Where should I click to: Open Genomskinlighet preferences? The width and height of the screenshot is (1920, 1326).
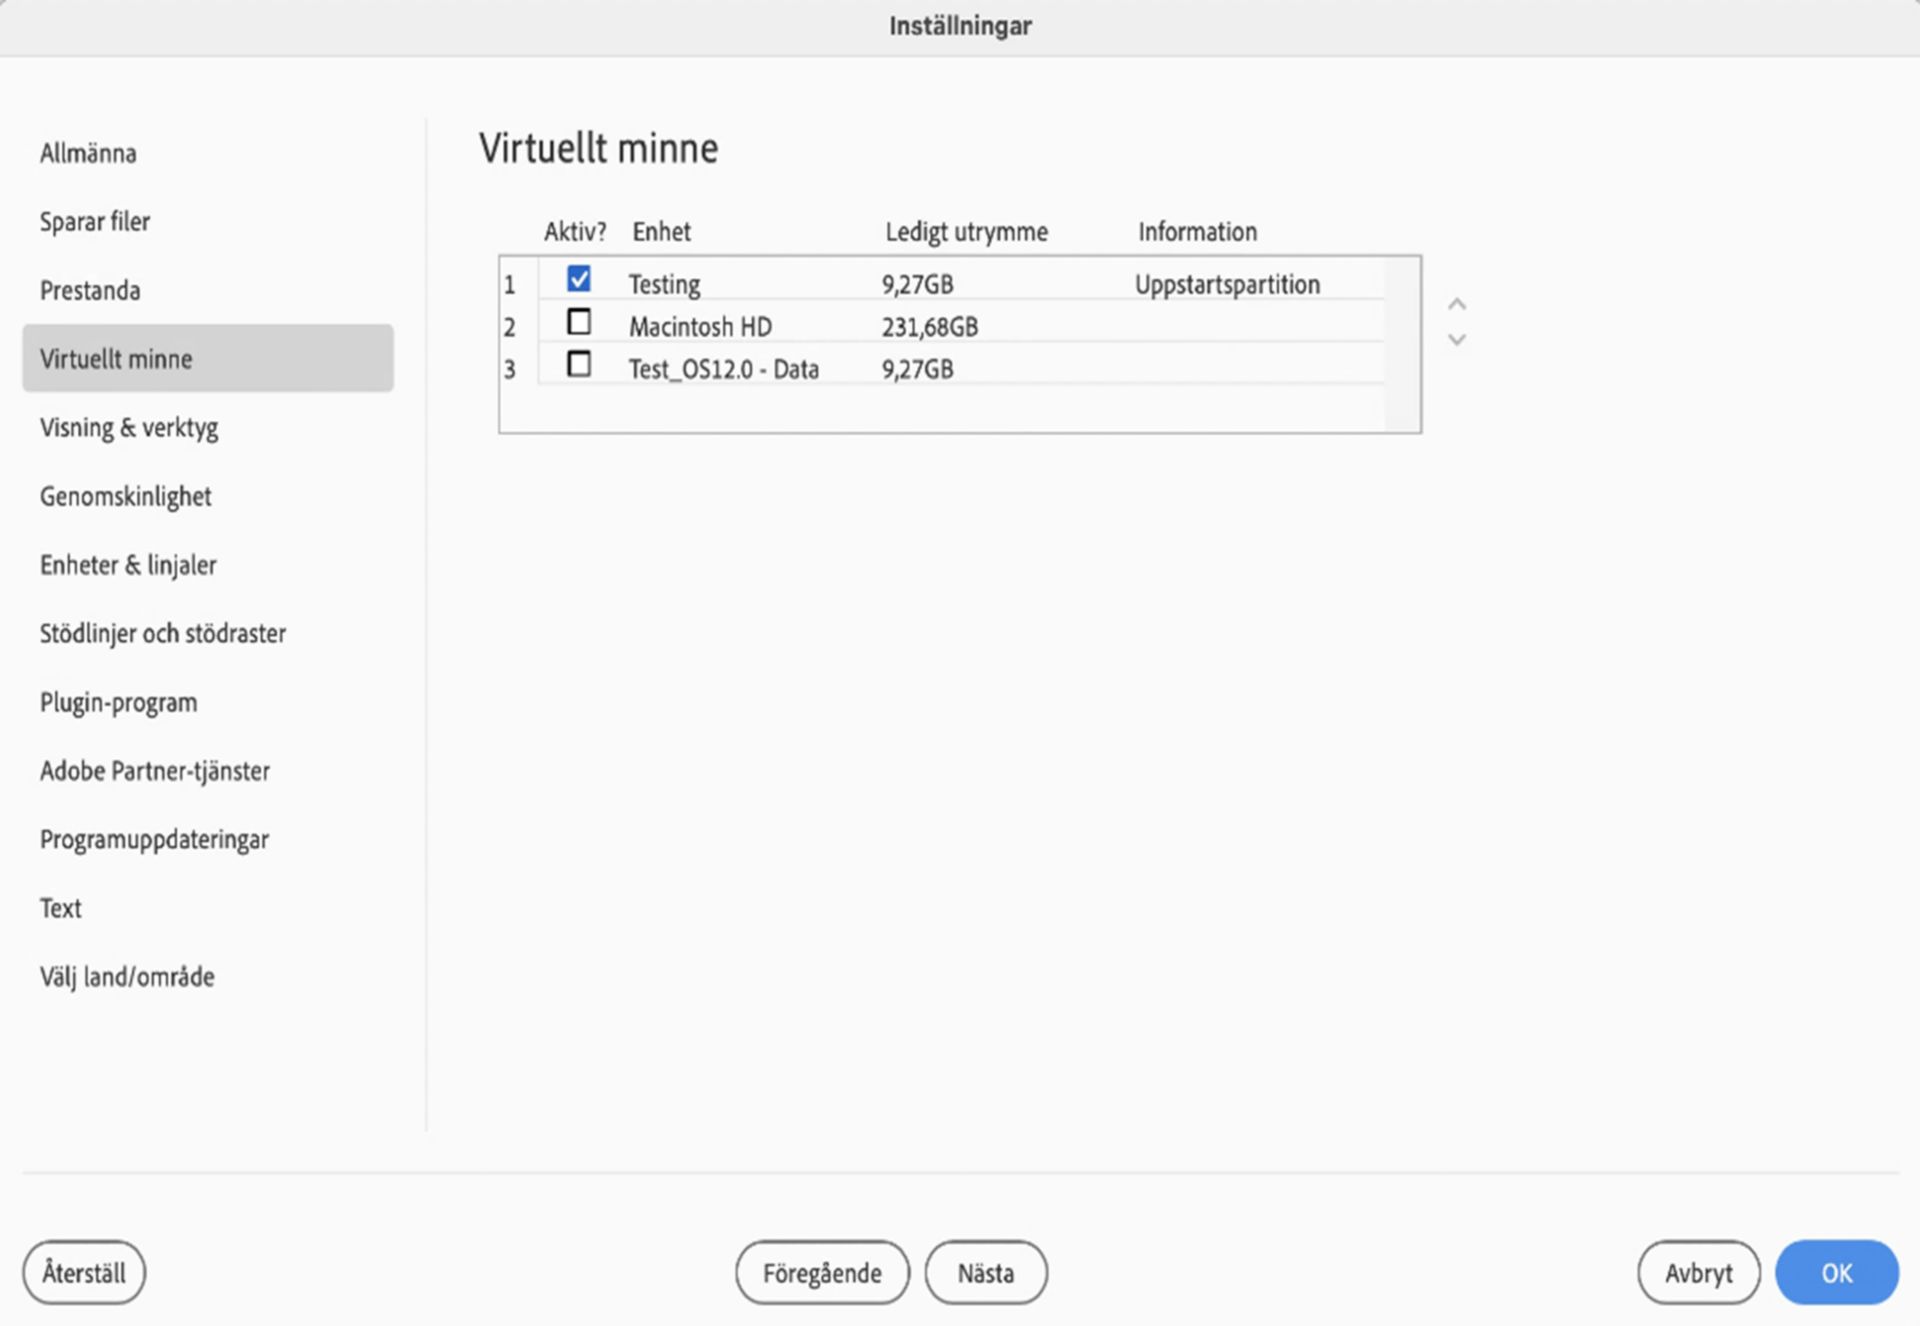point(126,497)
